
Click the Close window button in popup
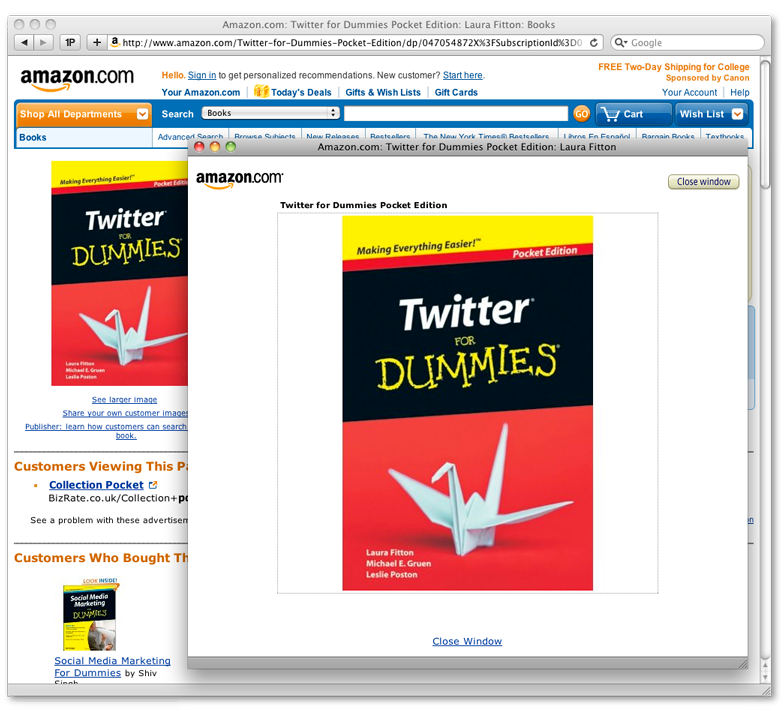pyautogui.click(x=703, y=182)
